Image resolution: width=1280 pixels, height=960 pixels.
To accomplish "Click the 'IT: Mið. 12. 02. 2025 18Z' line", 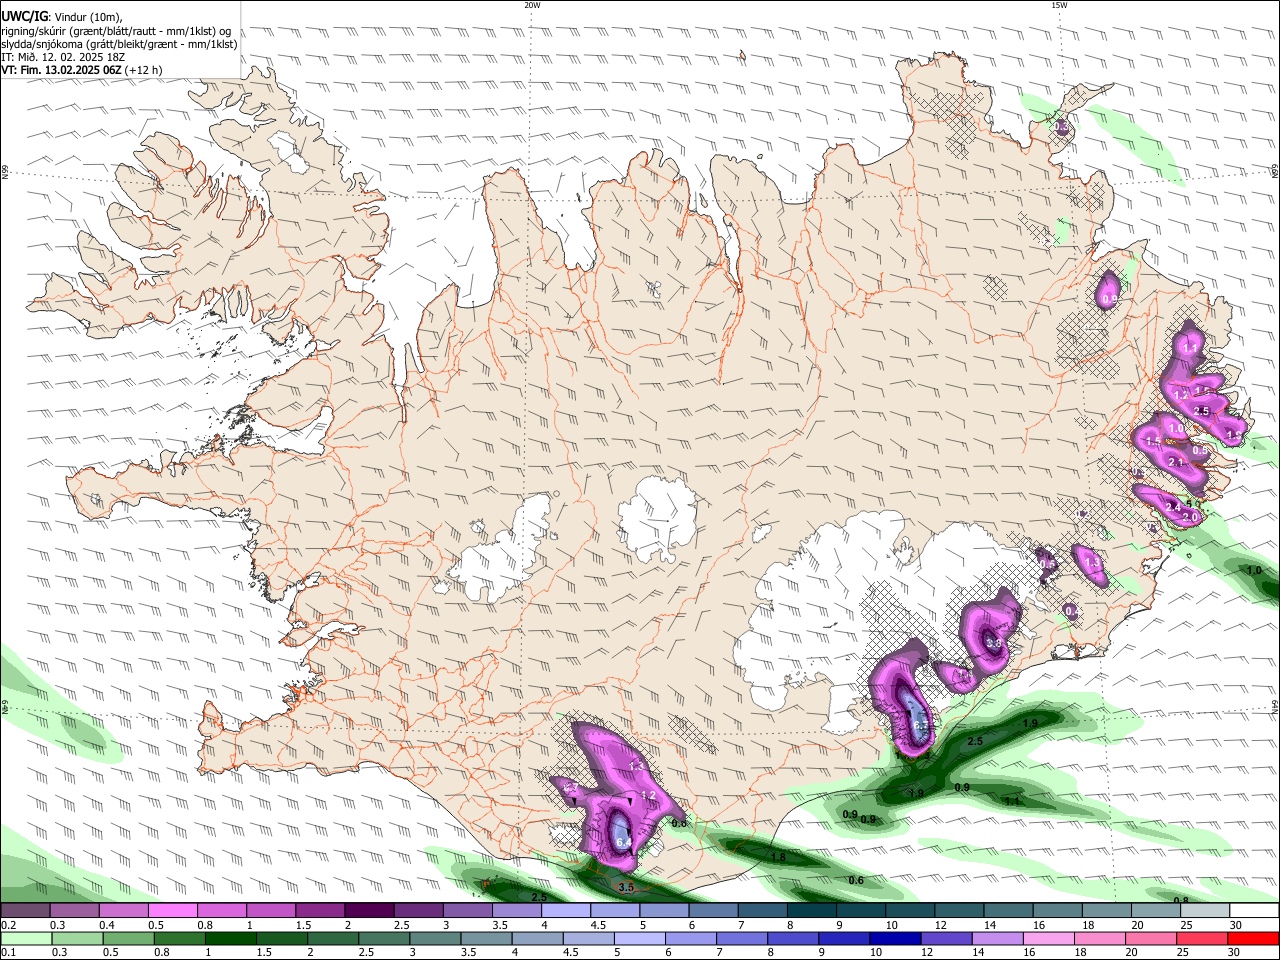I will coord(63,57).
